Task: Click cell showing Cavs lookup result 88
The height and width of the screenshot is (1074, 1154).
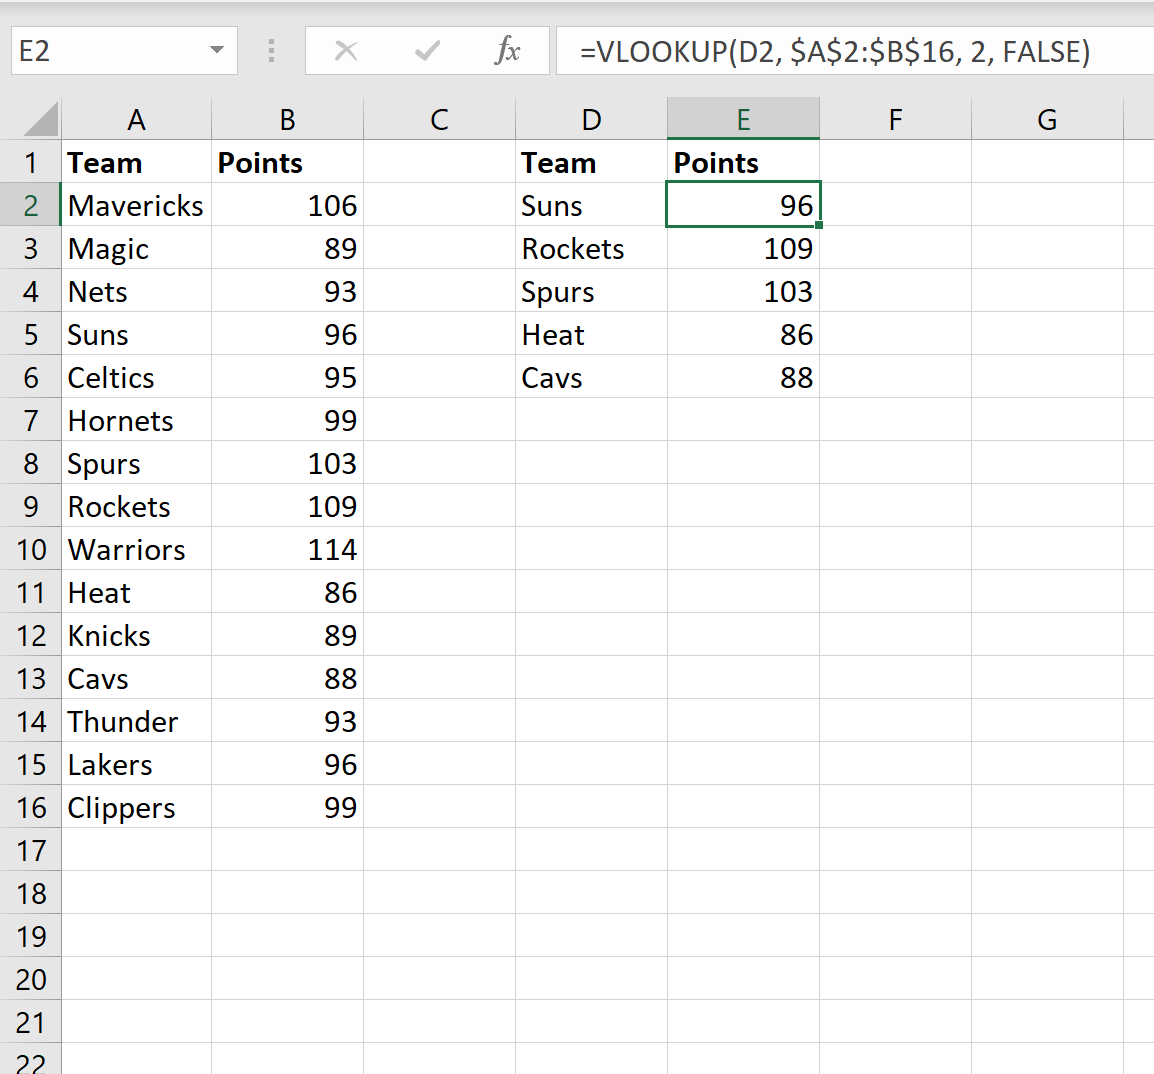Action: (743, 378)
